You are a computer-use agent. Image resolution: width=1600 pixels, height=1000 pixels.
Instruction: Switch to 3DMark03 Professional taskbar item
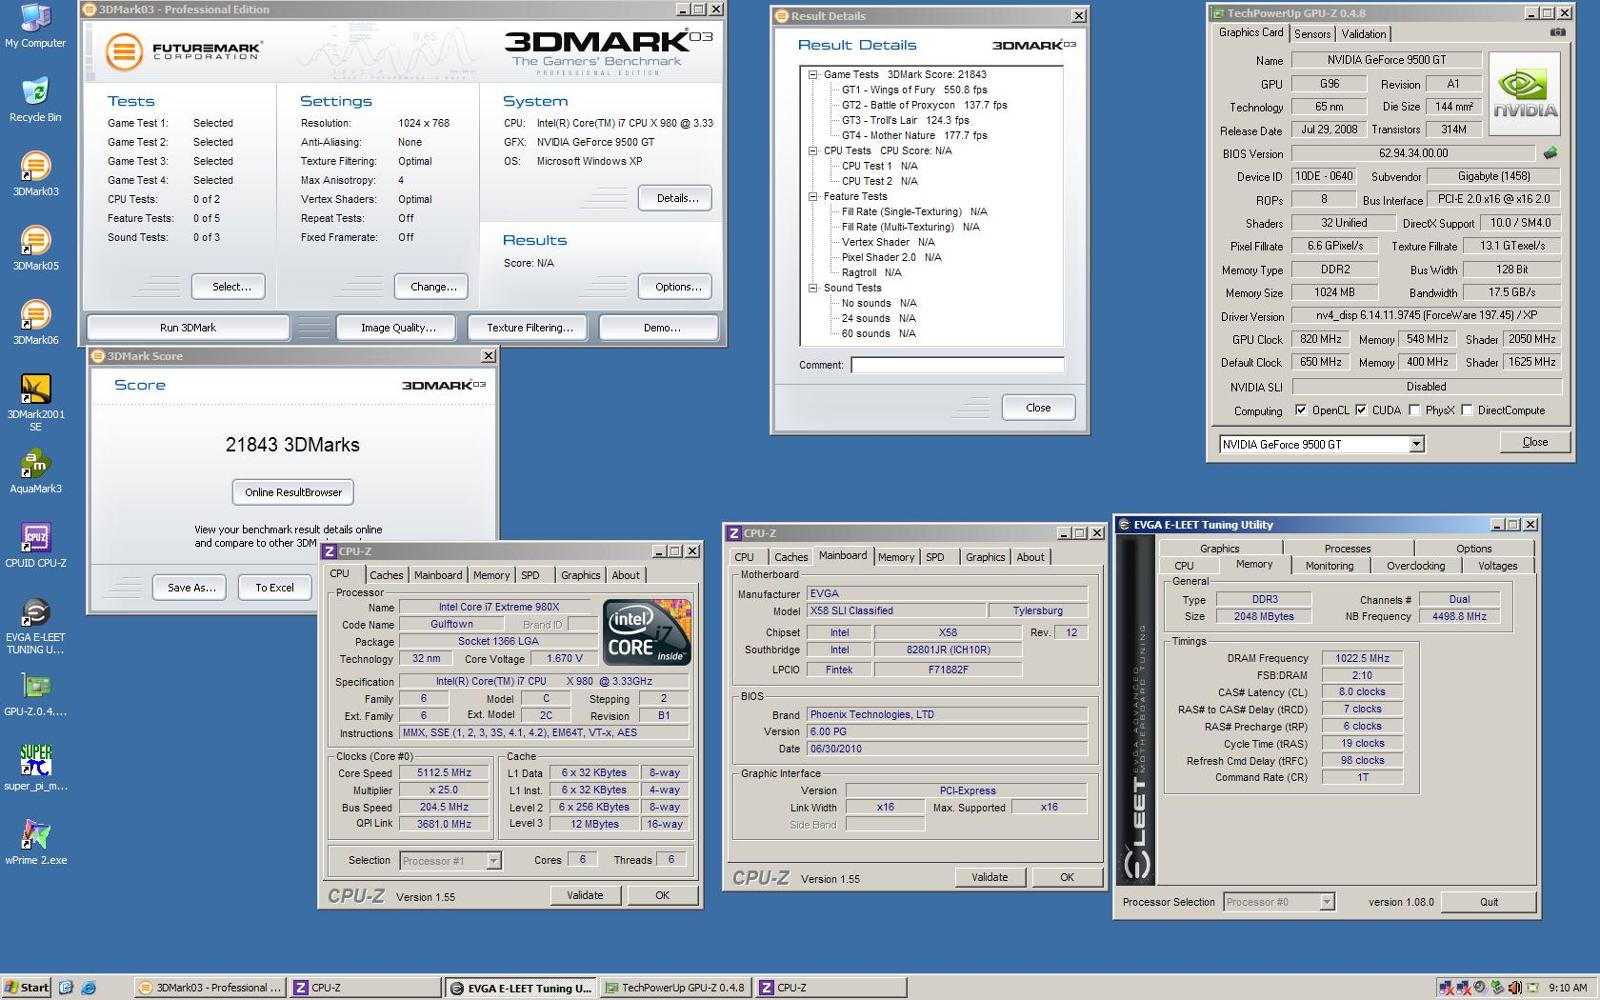[210, 988]
